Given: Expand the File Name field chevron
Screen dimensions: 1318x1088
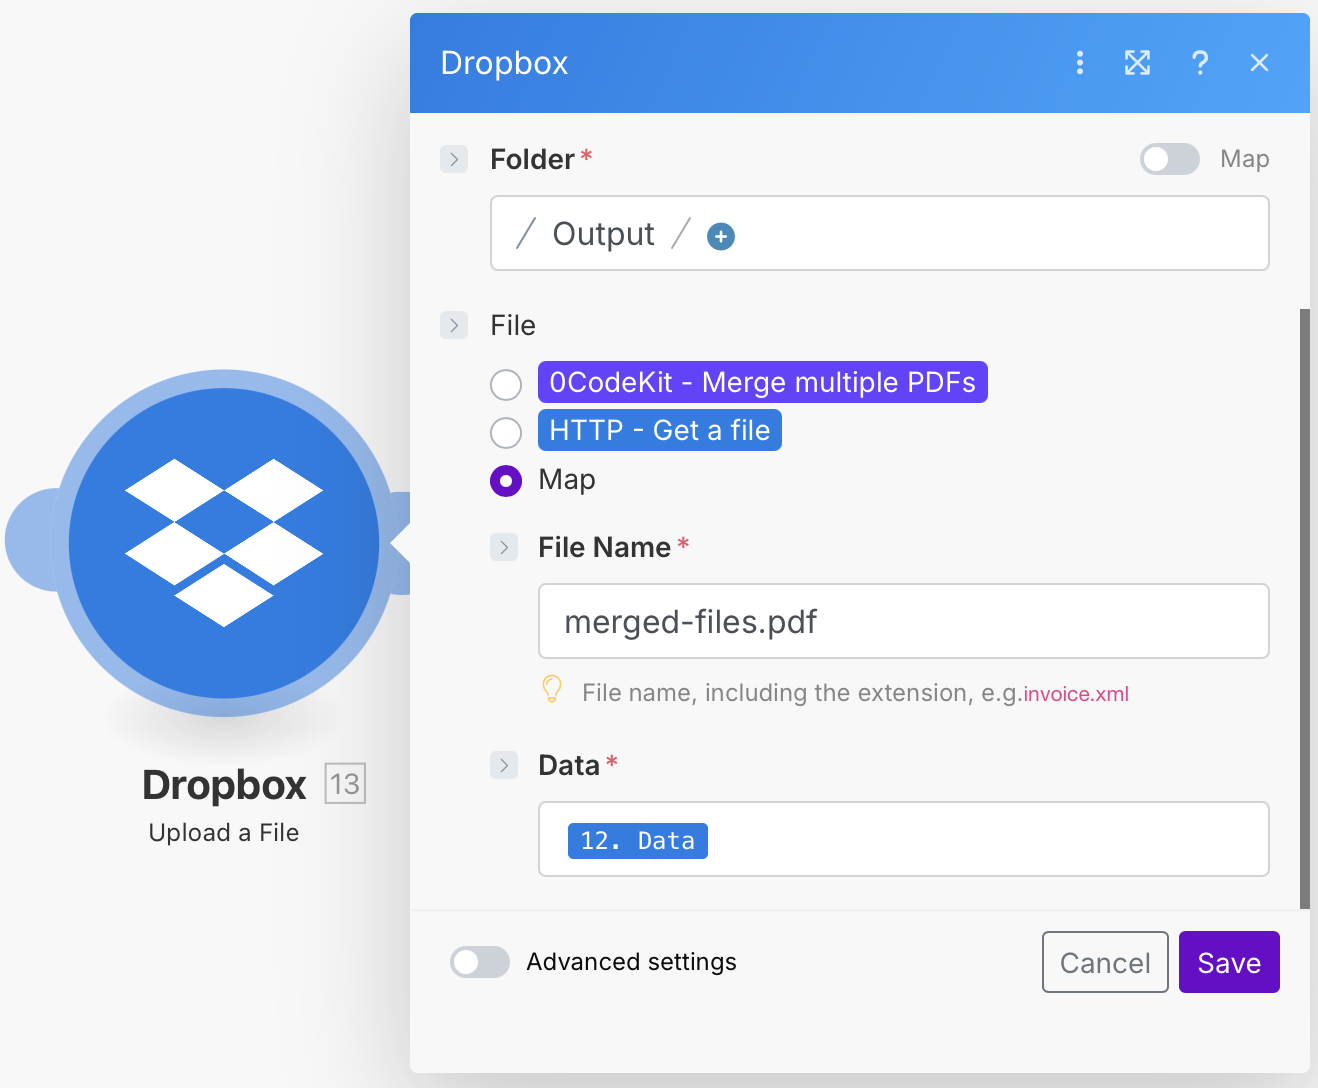Looking at the screenshot, I should coord(504,547).
